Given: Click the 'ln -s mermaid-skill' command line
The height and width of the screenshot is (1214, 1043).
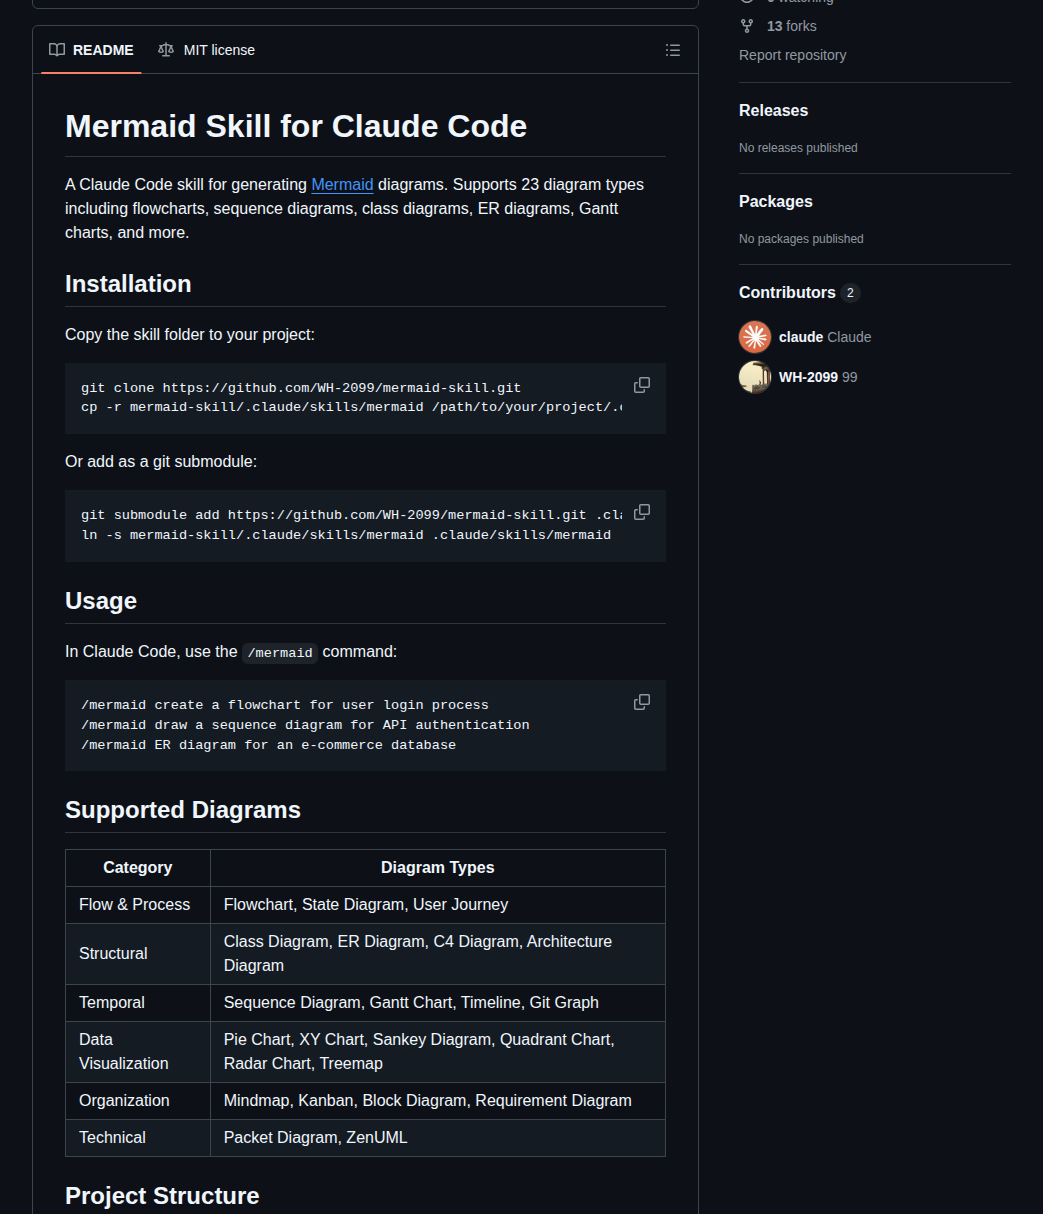Looking at the screenshot, I should click(346, 535).
